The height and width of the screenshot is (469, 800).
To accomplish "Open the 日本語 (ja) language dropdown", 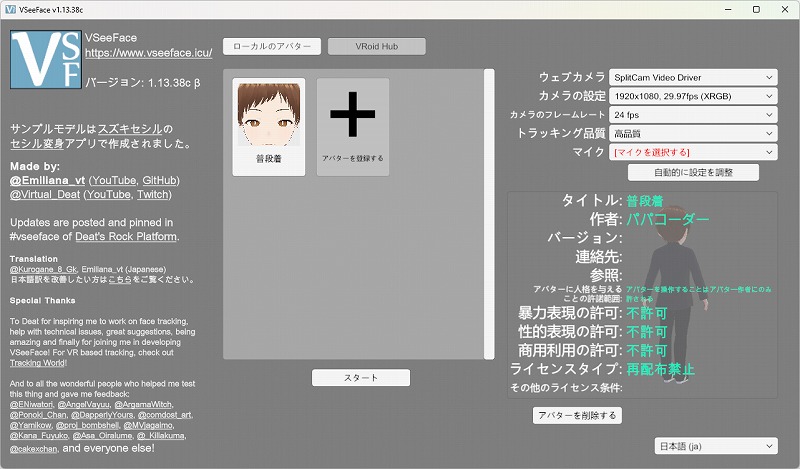I will click(716, 446).
